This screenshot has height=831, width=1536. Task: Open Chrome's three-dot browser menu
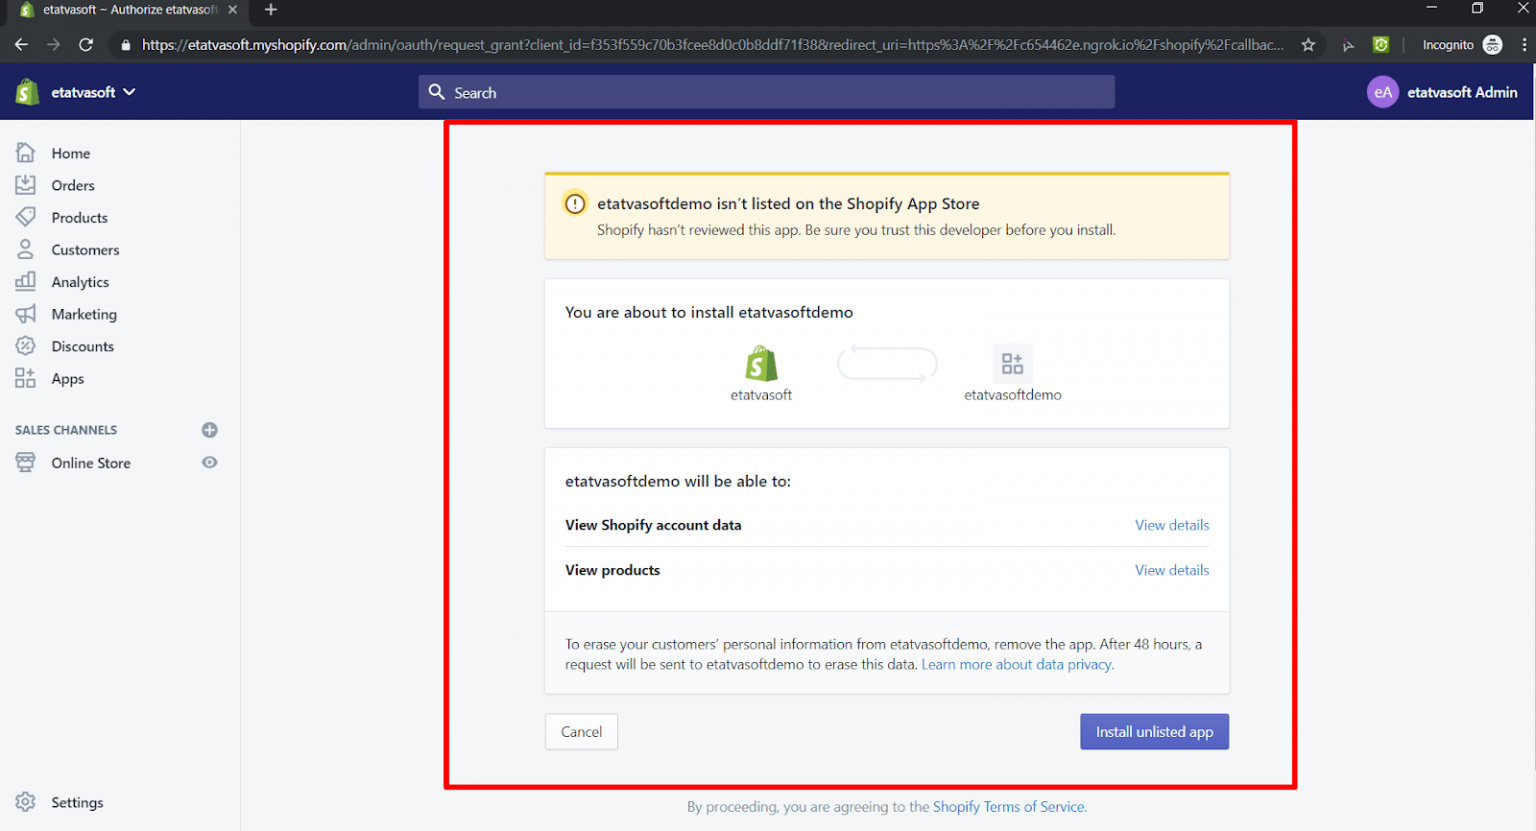pos(1522,44)
